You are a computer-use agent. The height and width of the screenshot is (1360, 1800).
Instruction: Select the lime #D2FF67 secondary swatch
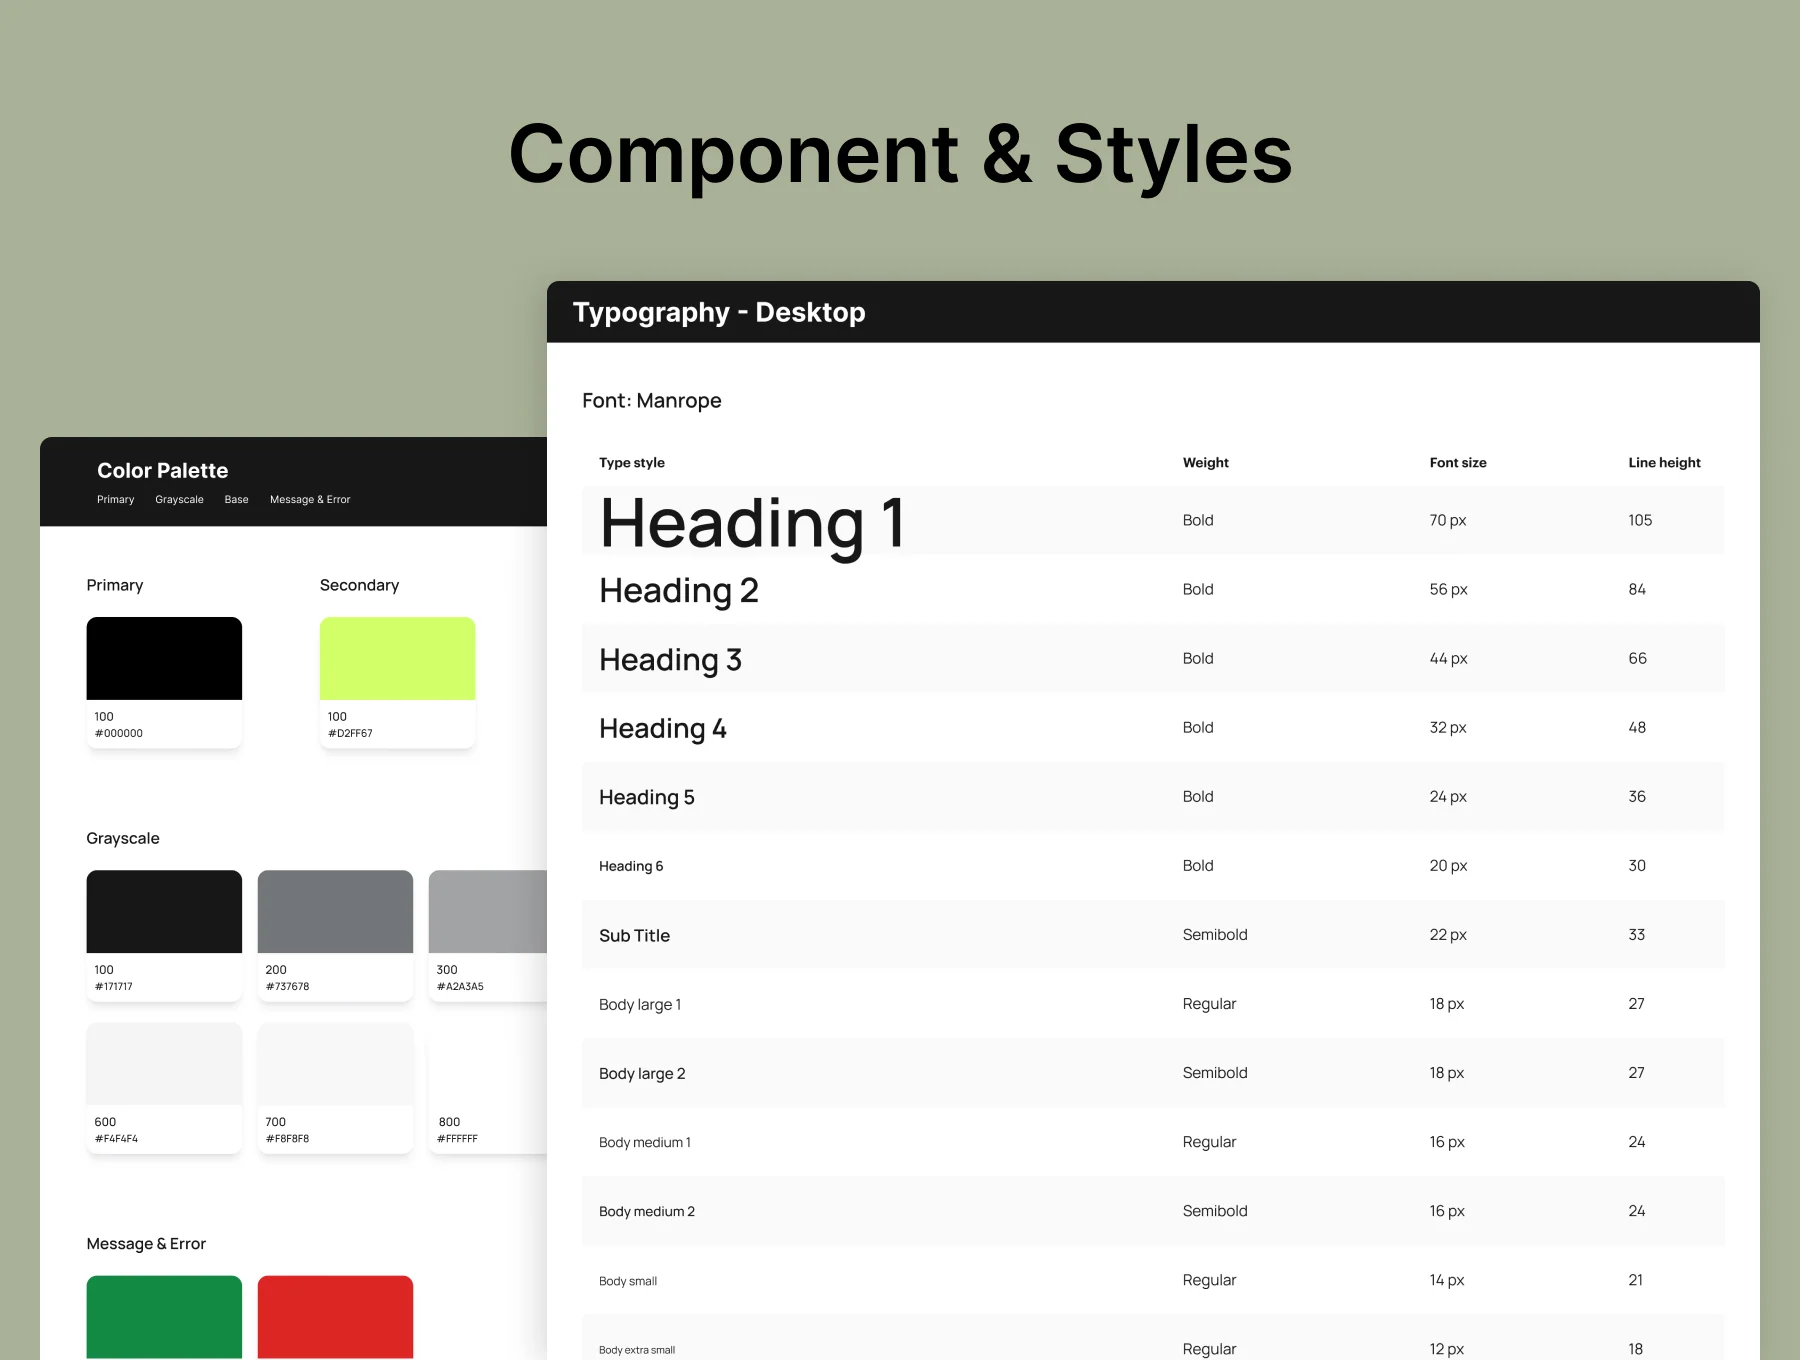397,682
